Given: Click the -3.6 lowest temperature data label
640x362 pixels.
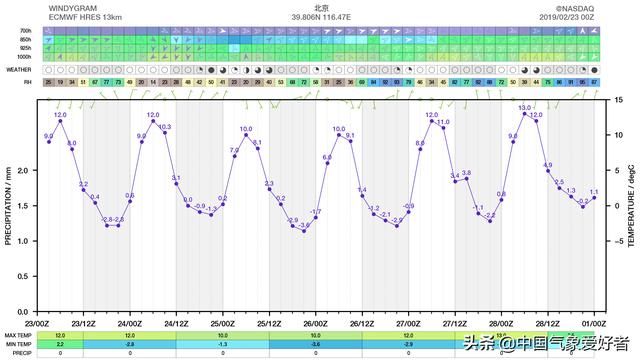Looking at the screenshot, I should [304, 225].
